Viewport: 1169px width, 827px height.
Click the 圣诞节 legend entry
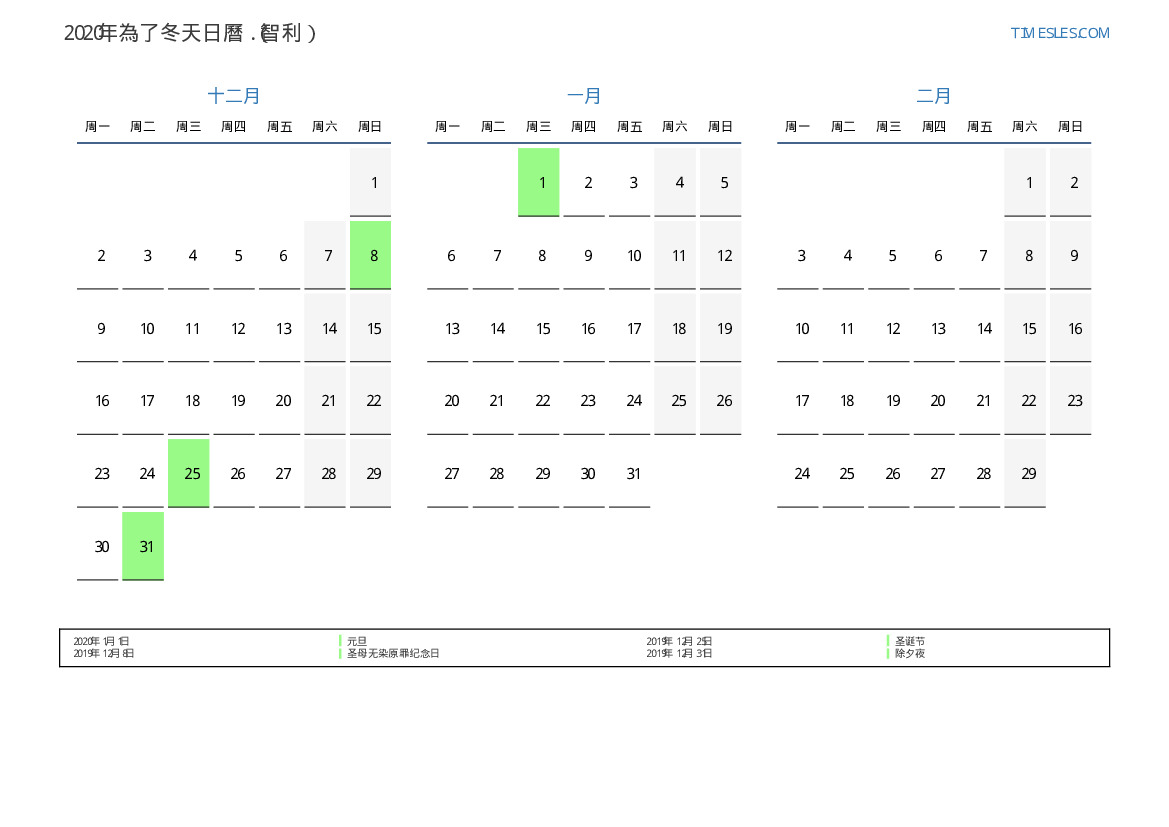click(910, 641)
